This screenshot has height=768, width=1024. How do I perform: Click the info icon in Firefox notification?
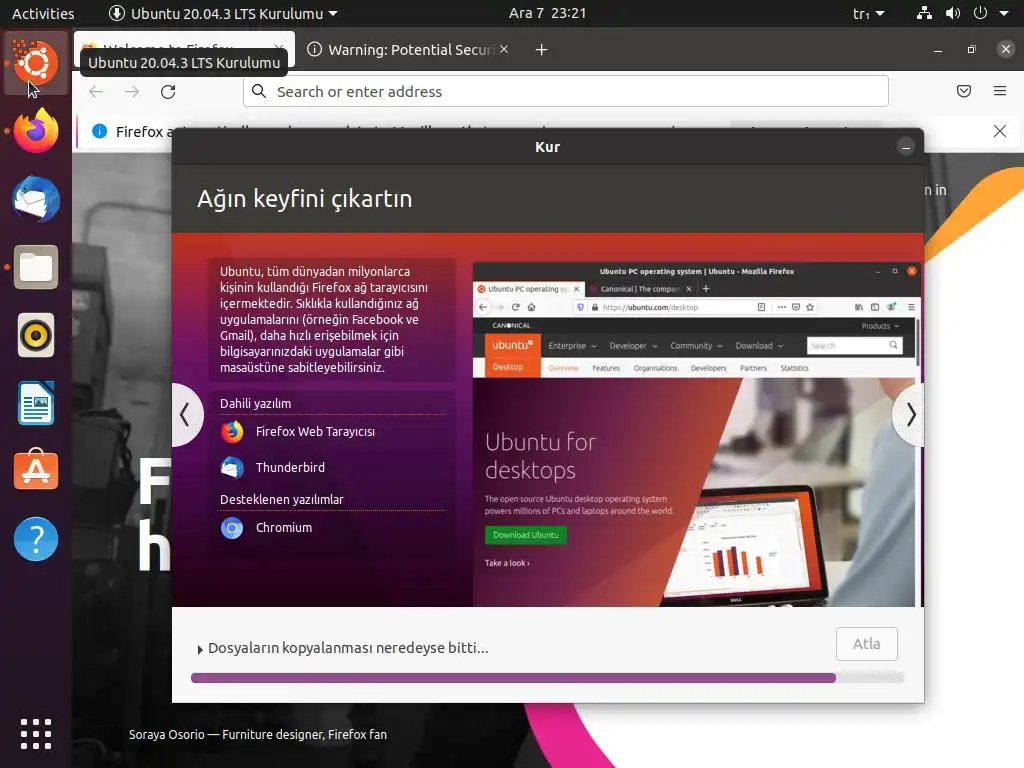point(99,131)
